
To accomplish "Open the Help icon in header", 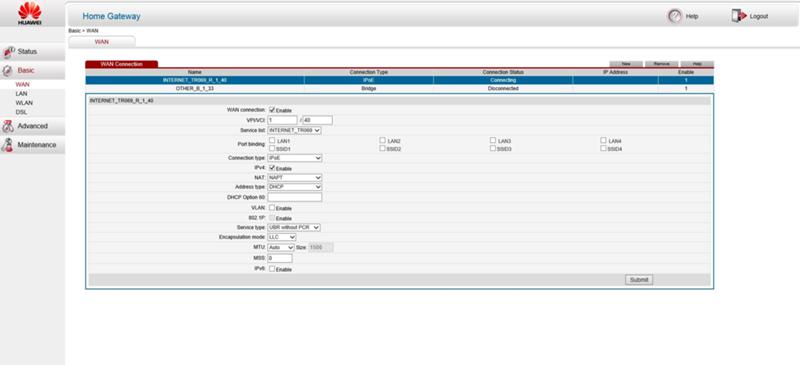I will coord(674,16).
